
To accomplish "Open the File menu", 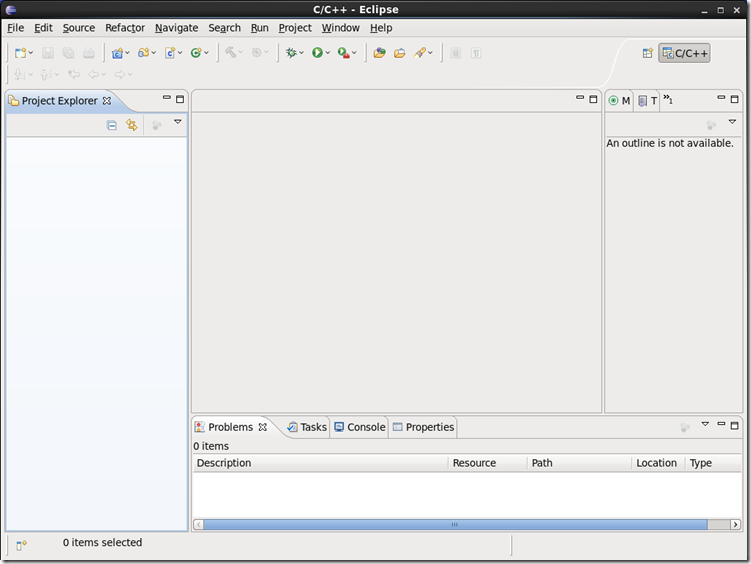I will [15, 28].
